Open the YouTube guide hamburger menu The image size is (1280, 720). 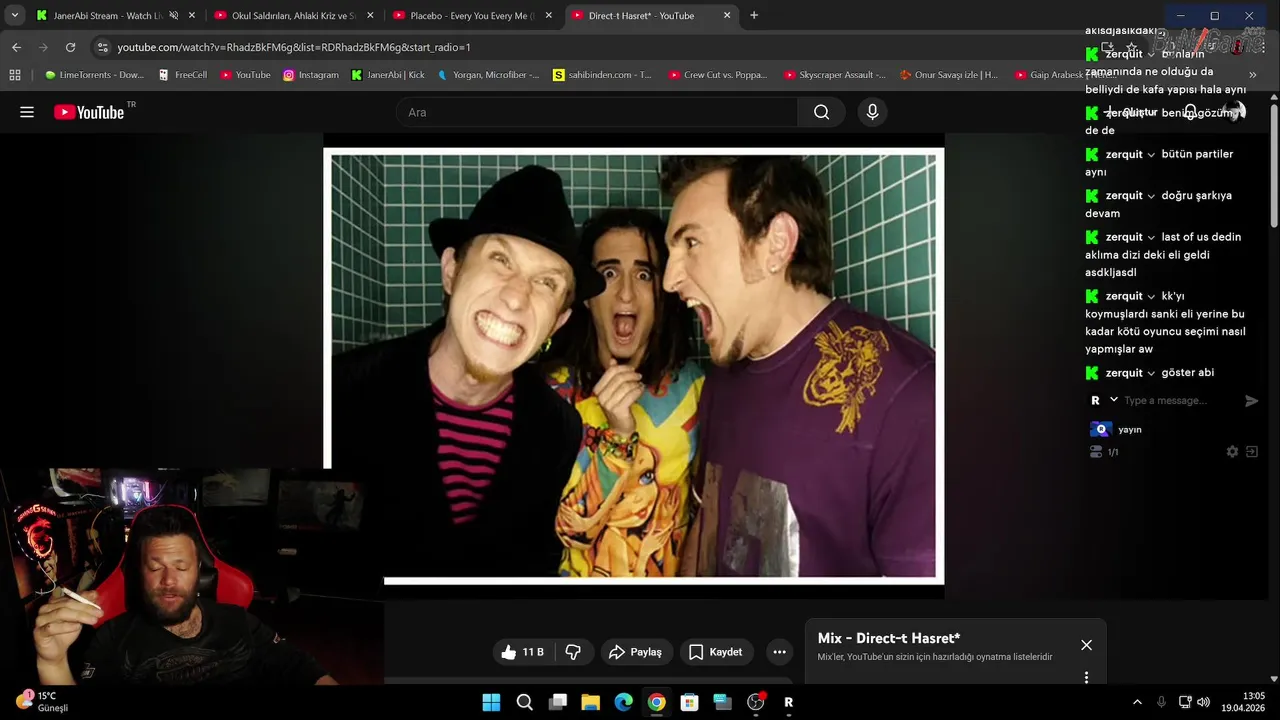point(27,112)
